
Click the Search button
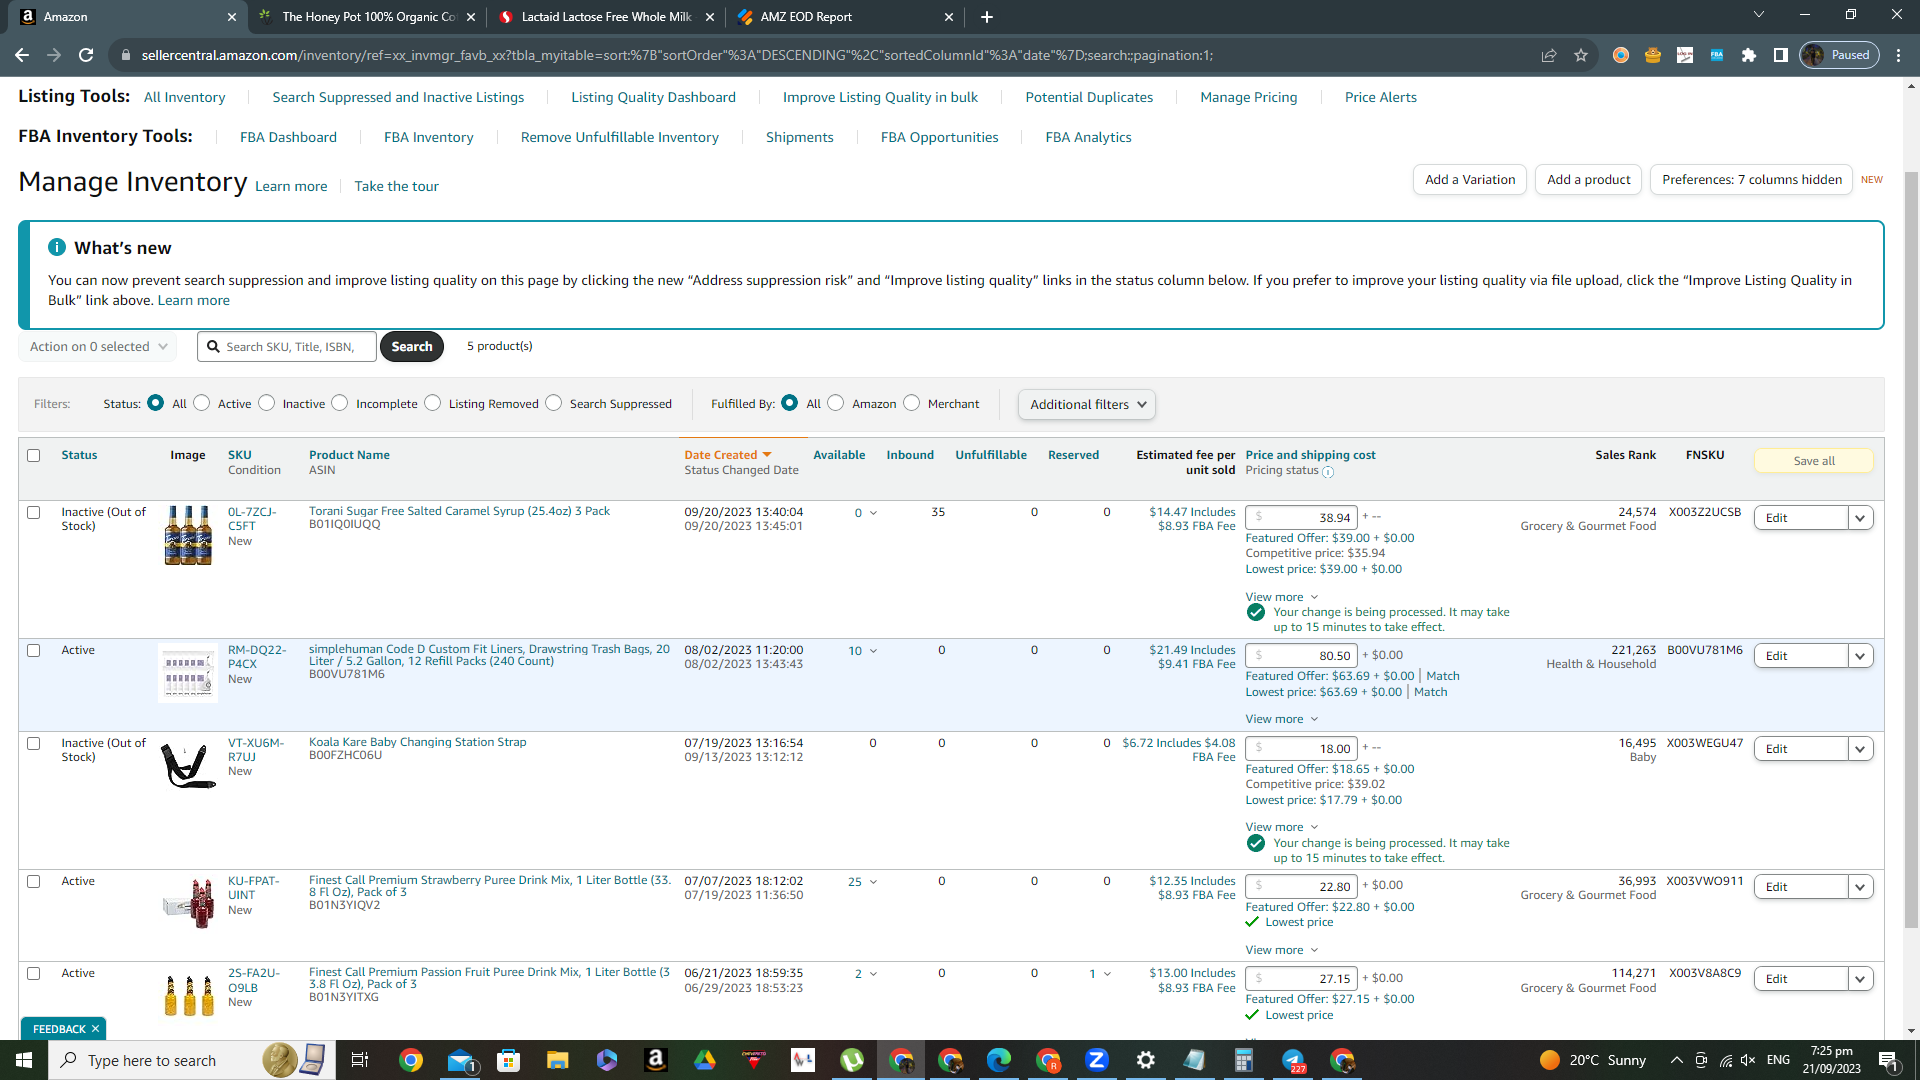point(412,347)
